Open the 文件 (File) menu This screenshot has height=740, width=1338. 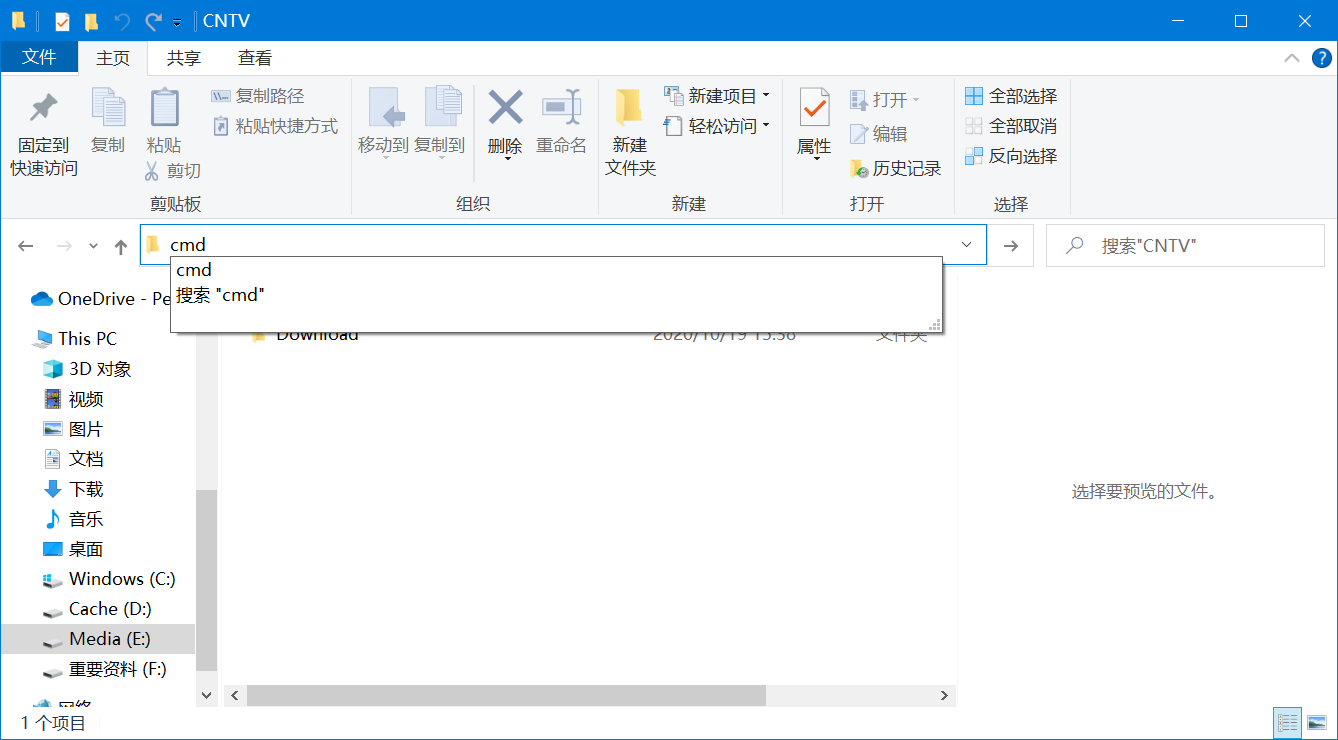(39, 57)
